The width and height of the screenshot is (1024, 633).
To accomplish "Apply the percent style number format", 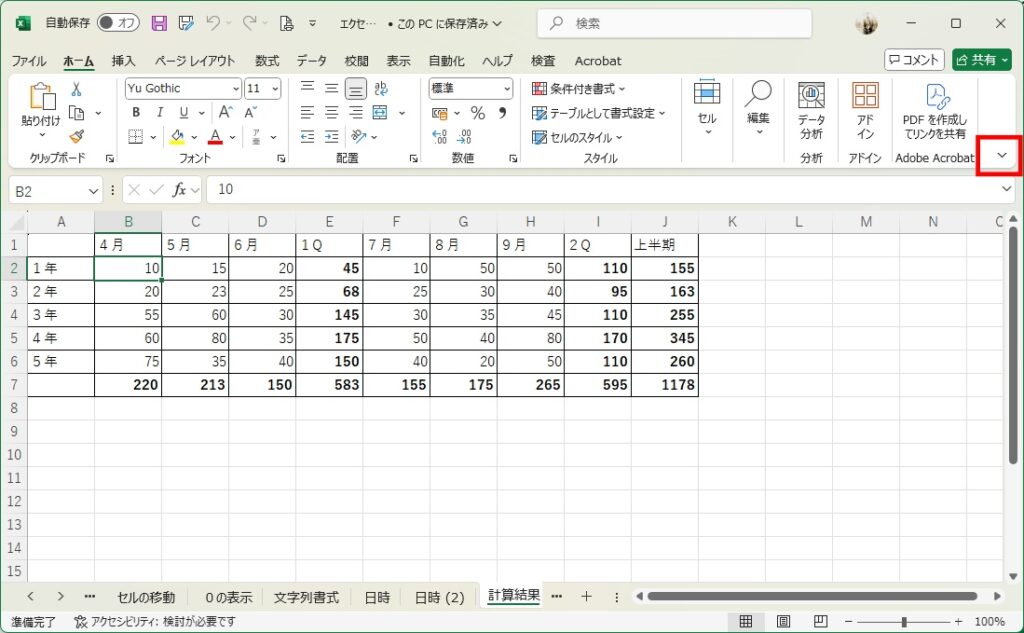I will (477, 113).
